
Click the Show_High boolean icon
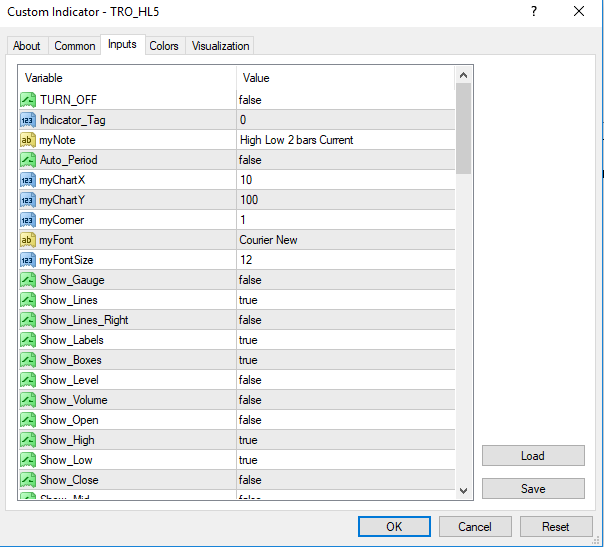(x=28, y=440)
